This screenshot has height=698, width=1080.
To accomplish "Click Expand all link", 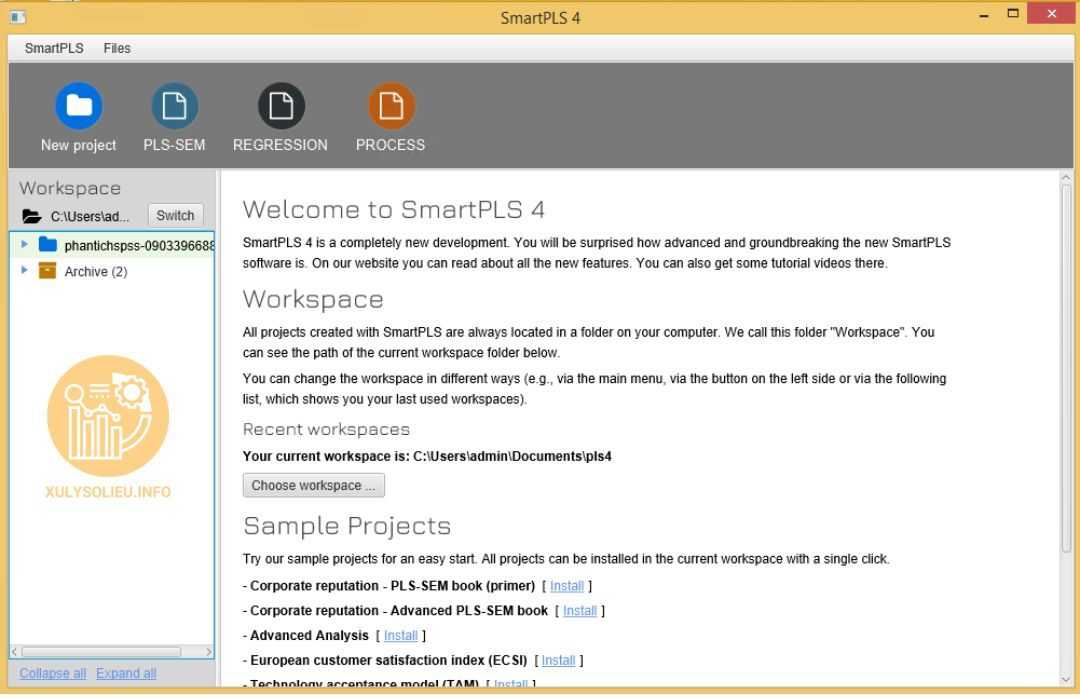I will click(x=126, y=673).
